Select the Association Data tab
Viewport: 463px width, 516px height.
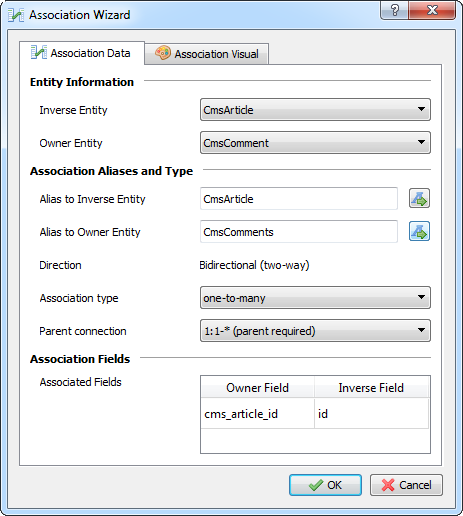click(82, 53)
